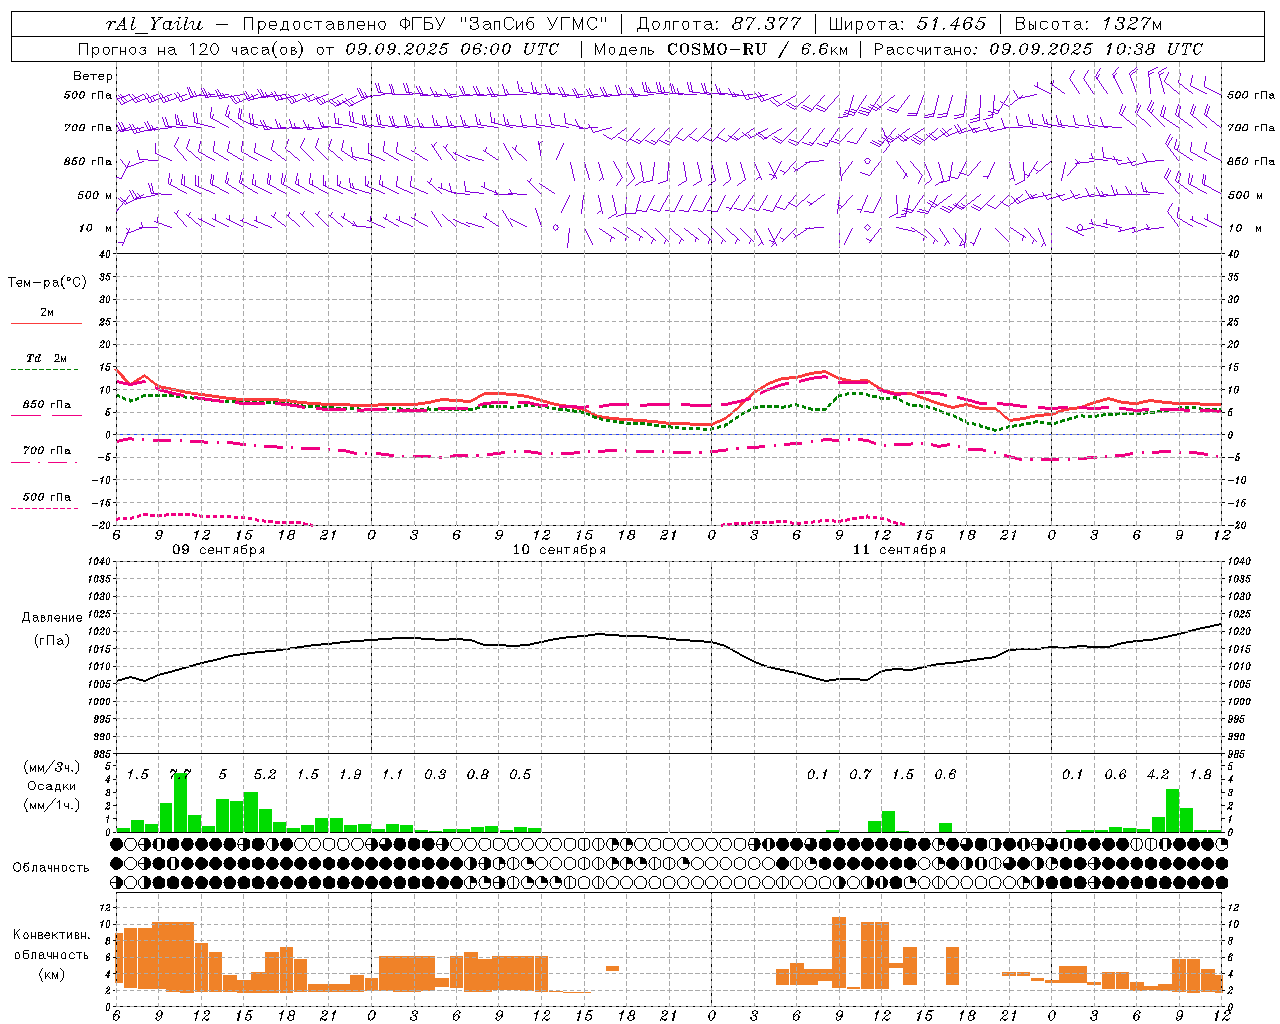This screenshot has height=1024, width=1280.
Task: Click the 09 сентября date label
Action: tap(218, 550)
